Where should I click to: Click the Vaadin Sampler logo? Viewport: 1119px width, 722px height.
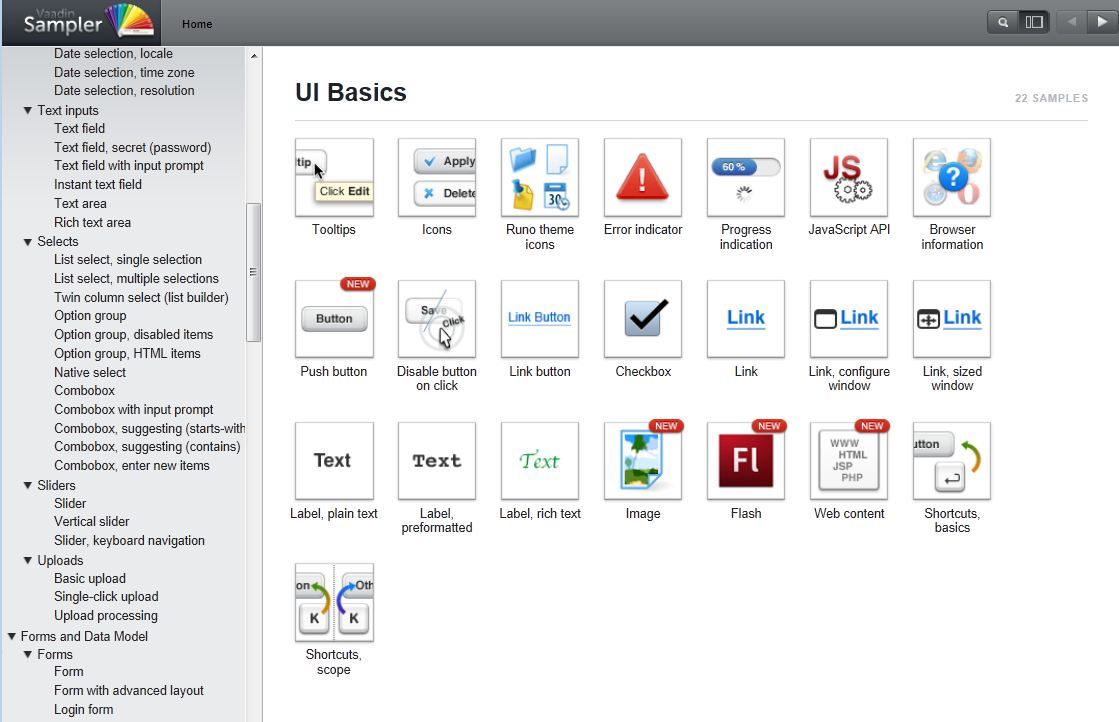click(x=81, y=23)
